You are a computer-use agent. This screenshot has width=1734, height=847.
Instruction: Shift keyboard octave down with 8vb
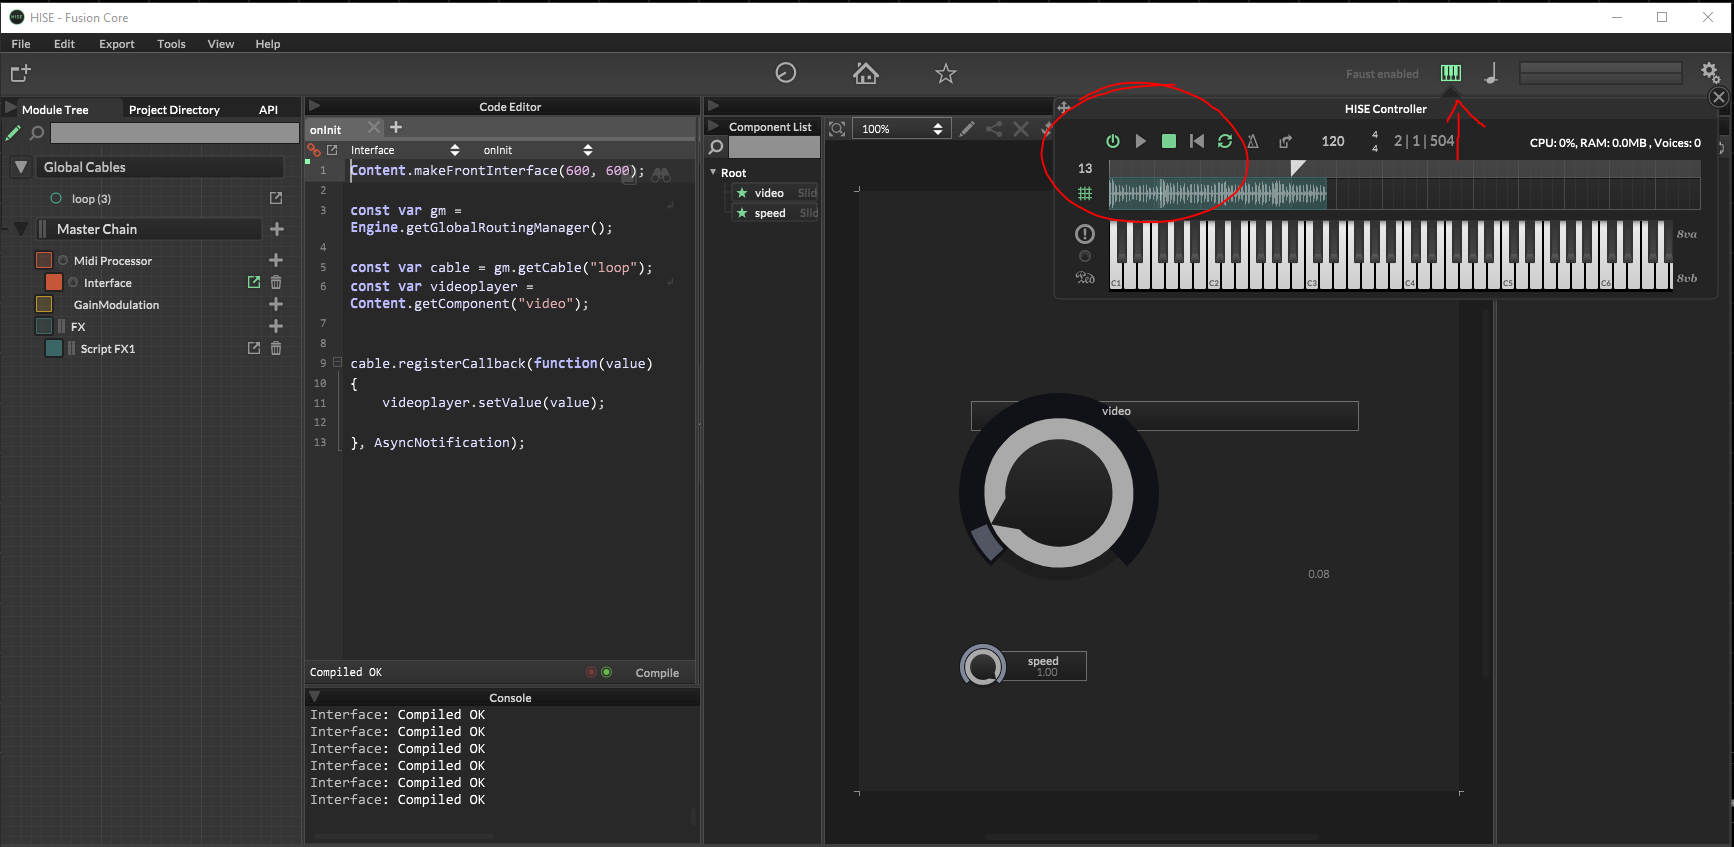(x=1687, y=278)
